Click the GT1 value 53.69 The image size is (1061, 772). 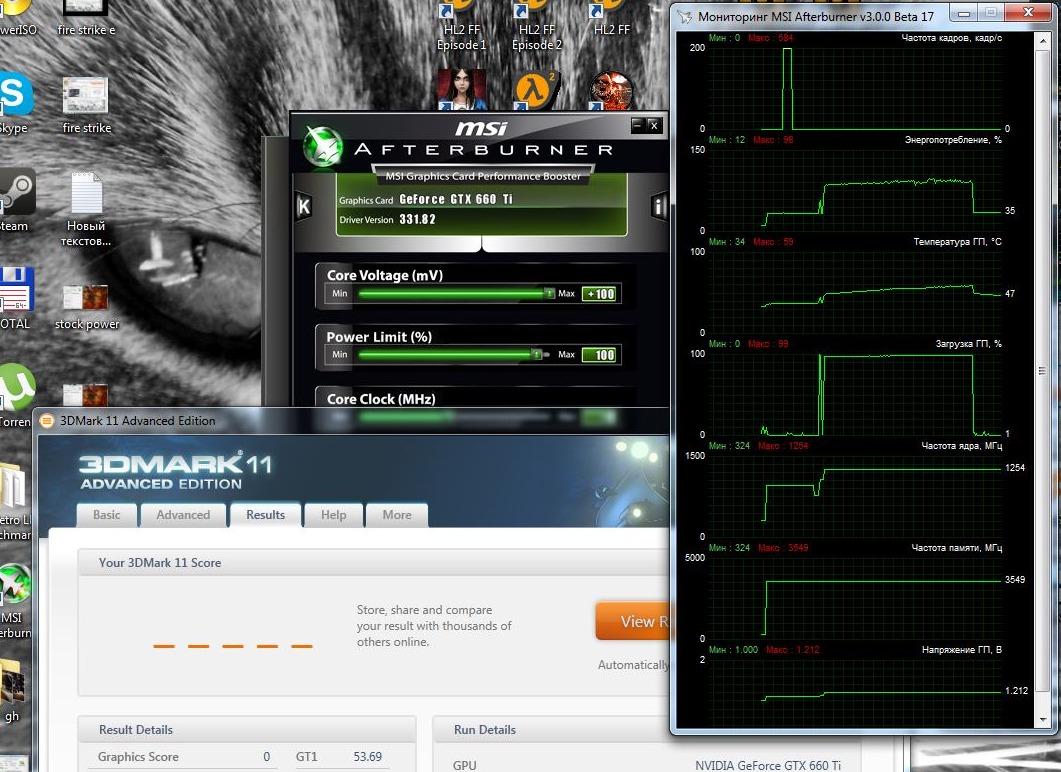pos(367,756)
